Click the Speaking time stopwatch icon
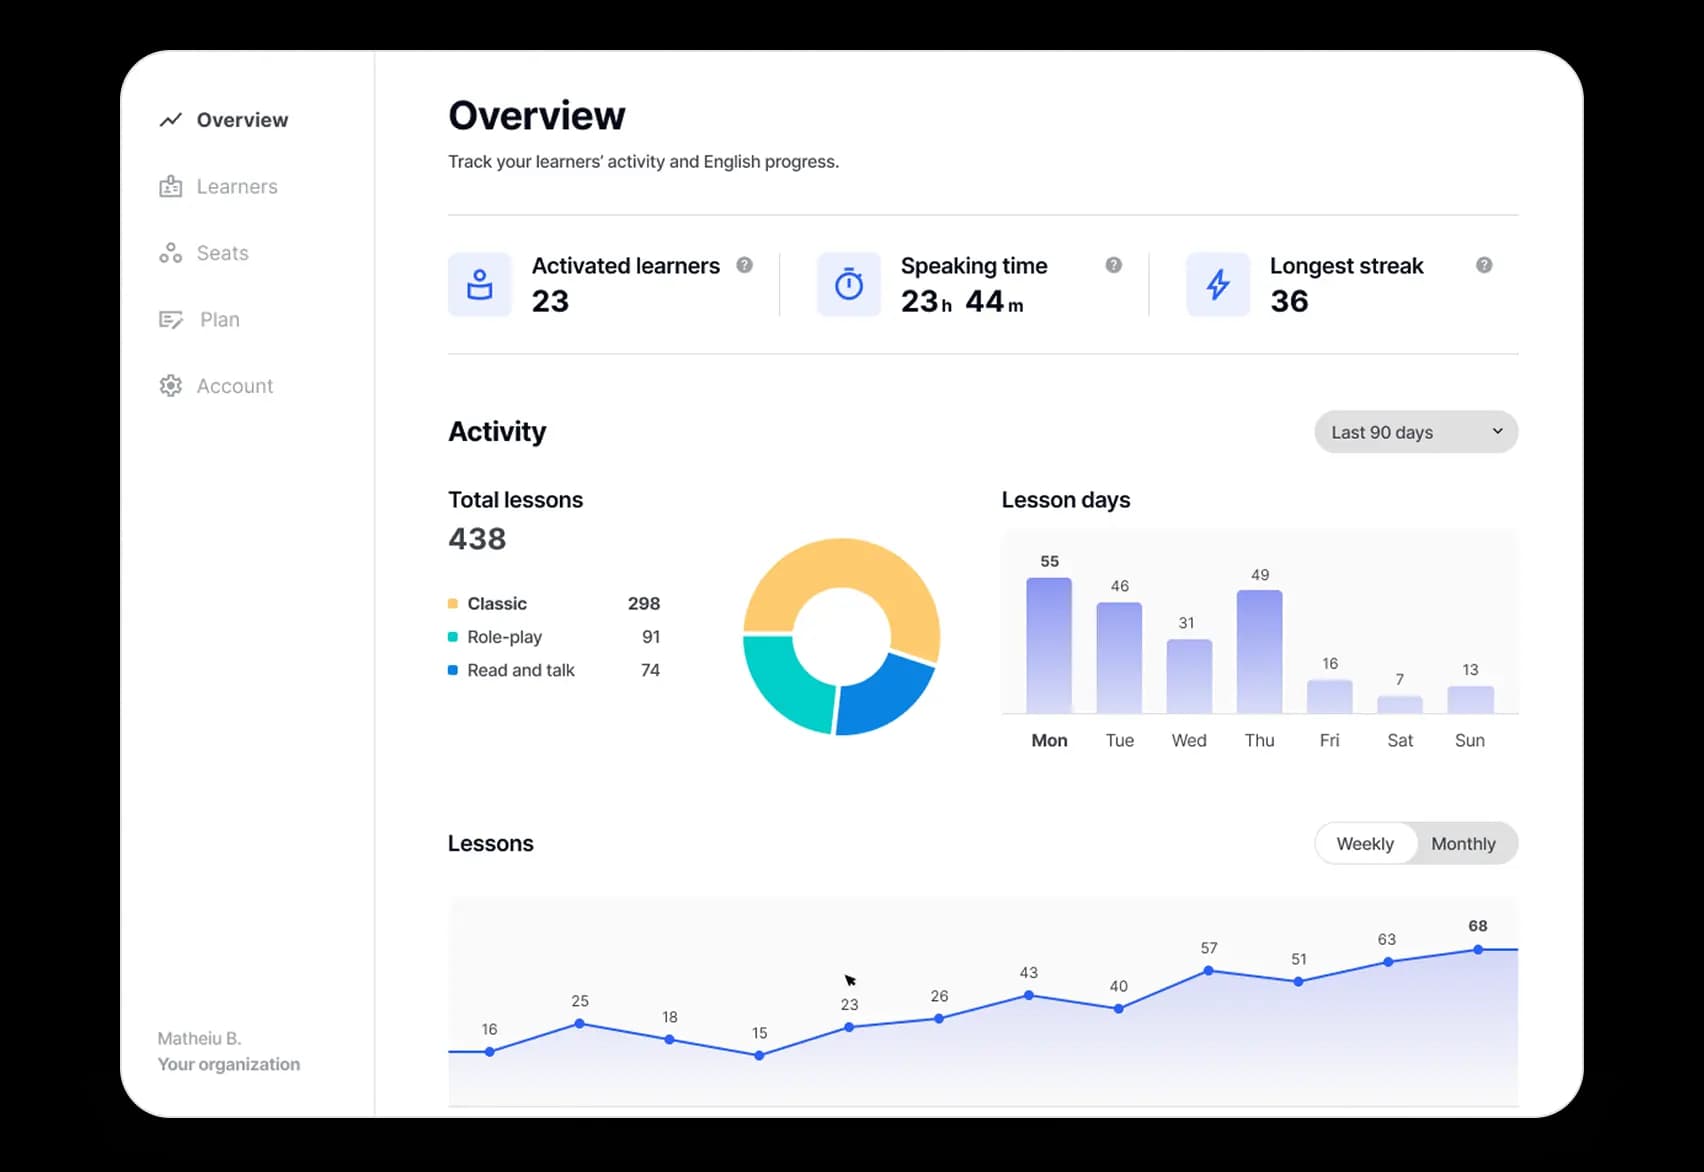The width and height of the screenshot is (1704, 1172). click(848, 284)
